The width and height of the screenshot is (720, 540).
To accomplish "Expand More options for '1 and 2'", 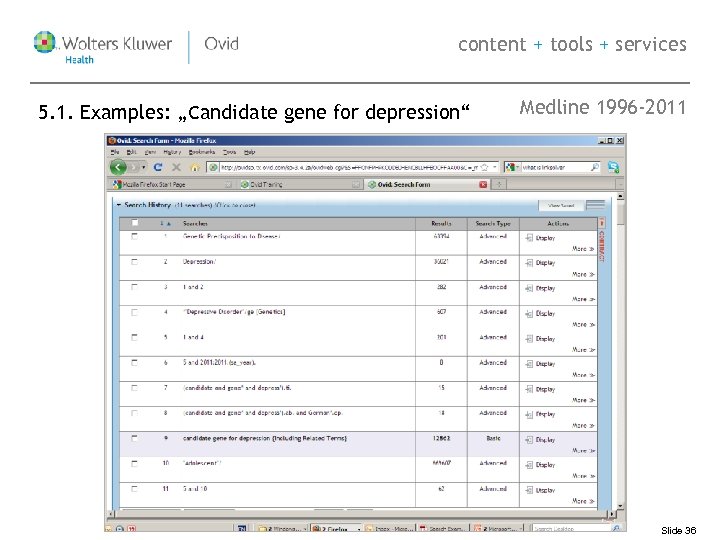I will 583,299.
